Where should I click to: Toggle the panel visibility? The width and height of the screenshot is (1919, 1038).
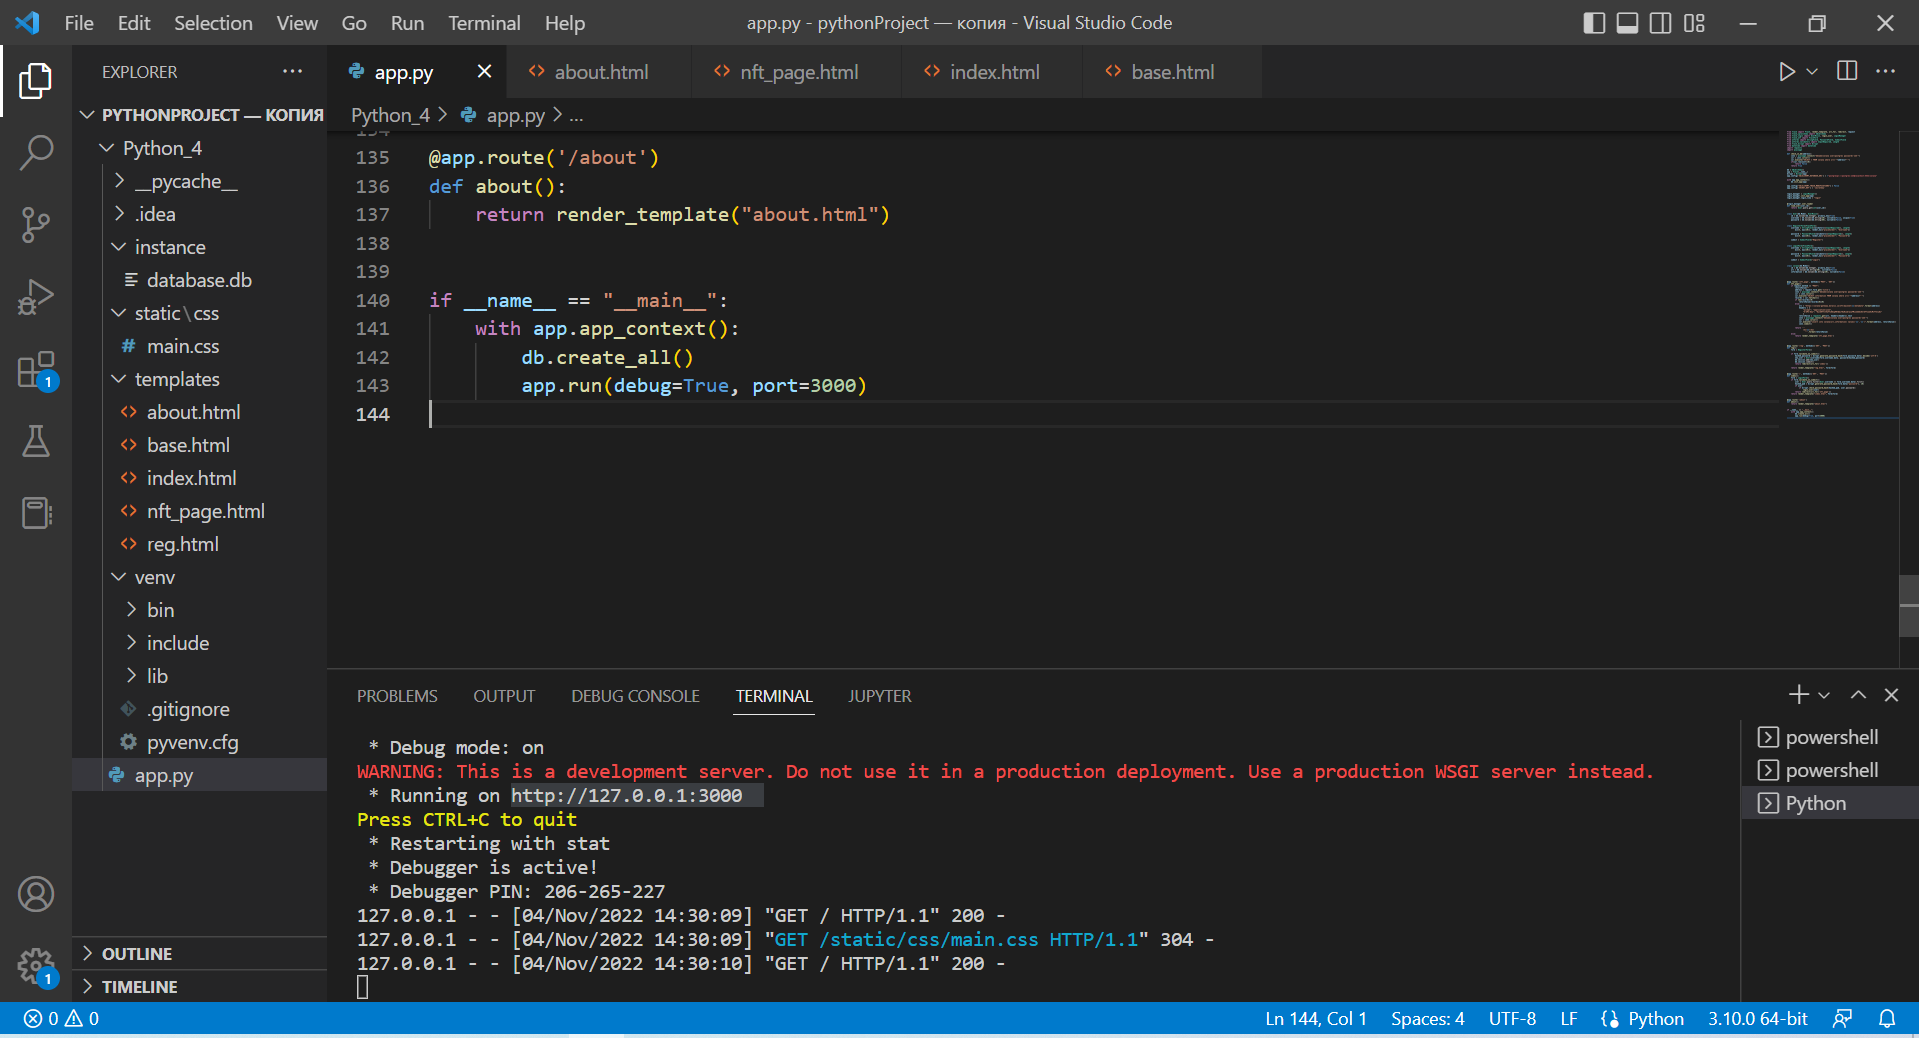[x=1626, y=23]
